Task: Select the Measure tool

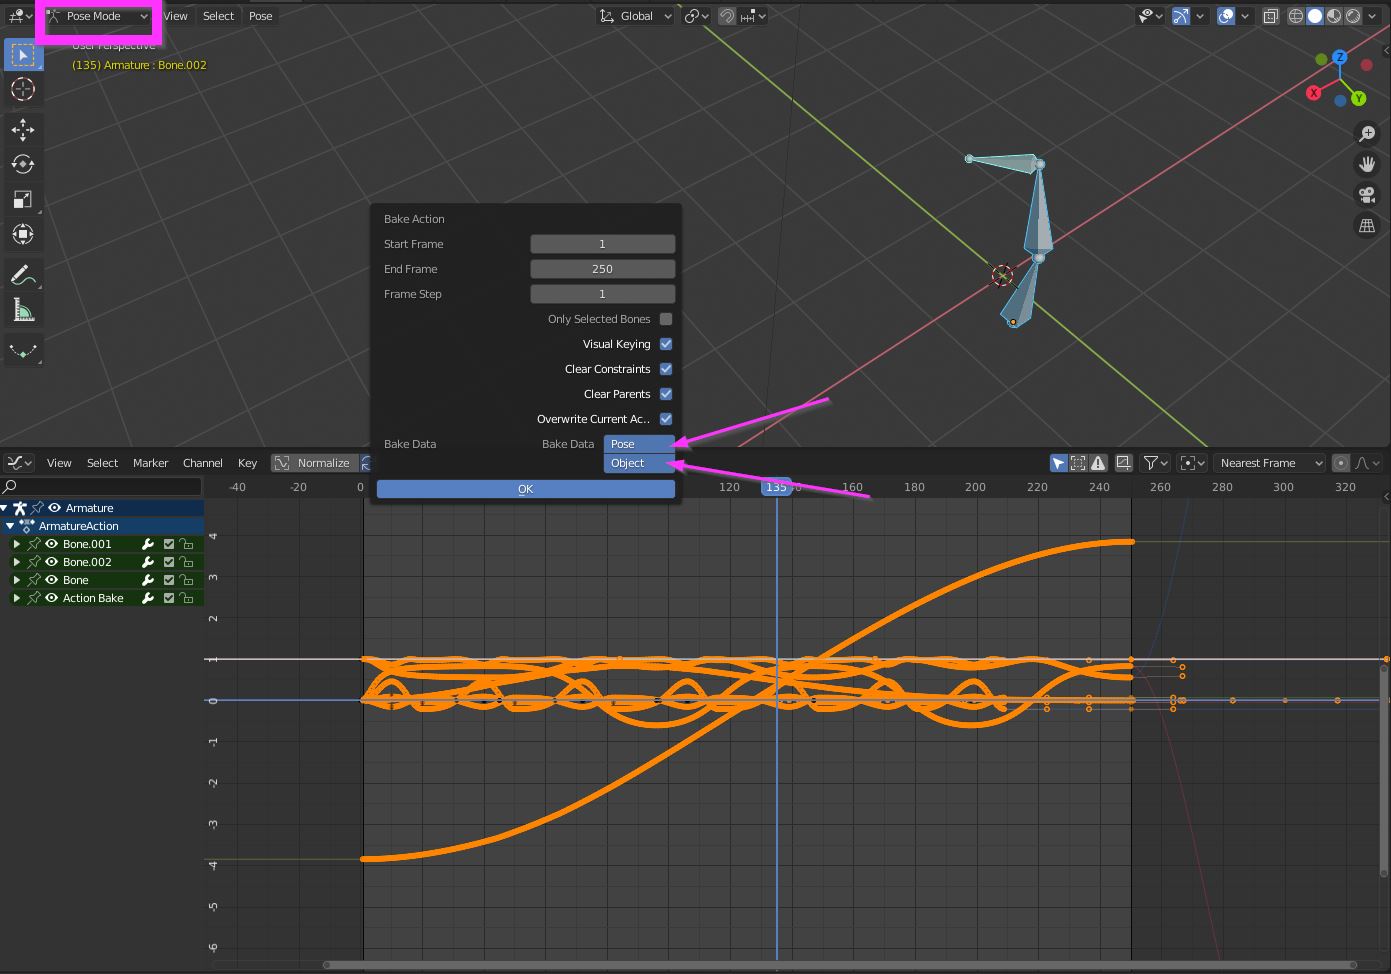Action: [x=23, y=310]
